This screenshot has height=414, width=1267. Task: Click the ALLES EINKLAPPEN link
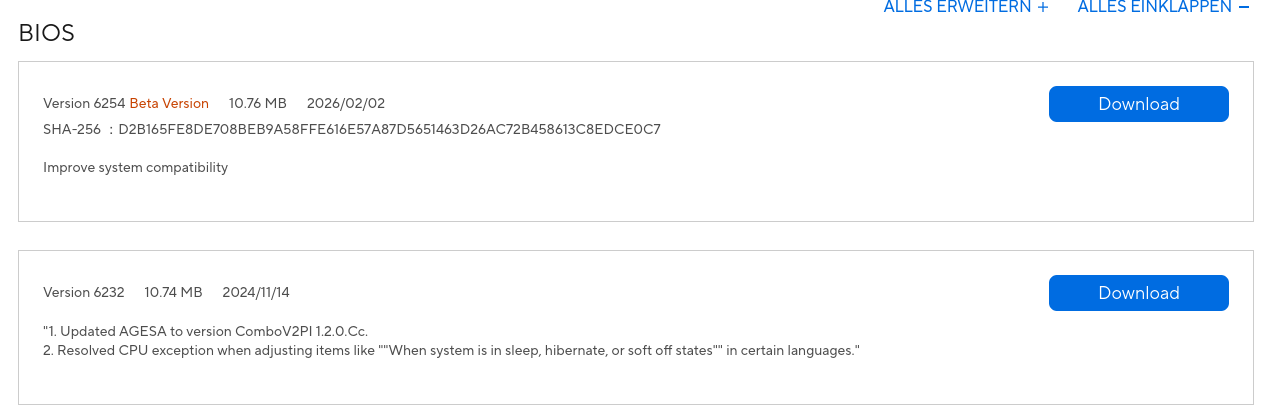pos(1163,7)
